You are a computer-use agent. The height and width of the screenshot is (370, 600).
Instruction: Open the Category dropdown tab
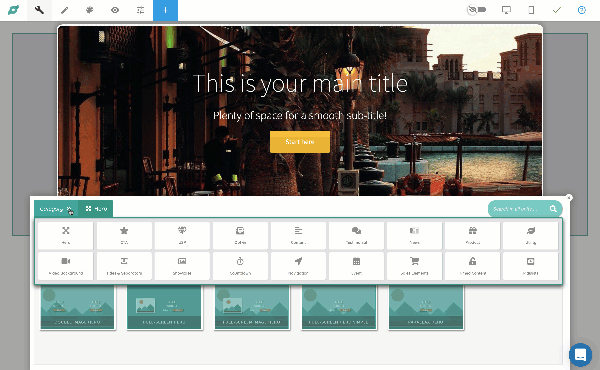56,209
